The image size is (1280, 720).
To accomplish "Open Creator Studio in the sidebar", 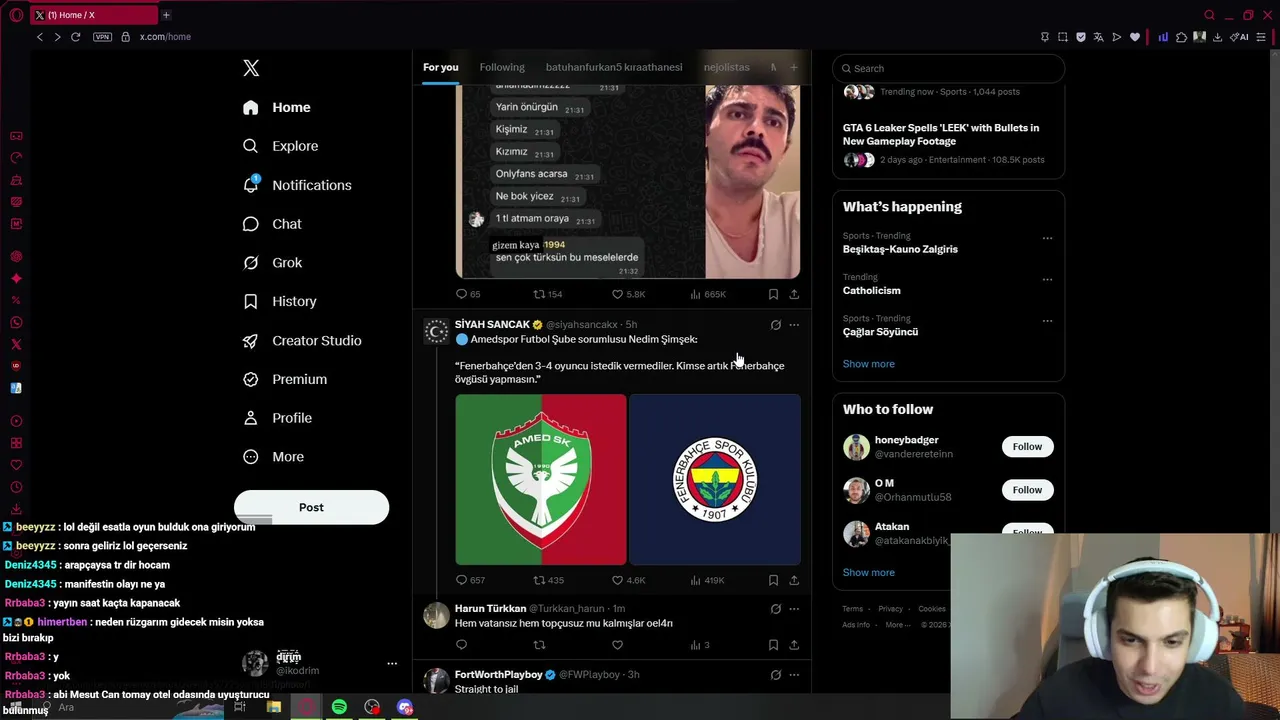I will (x=302, y=340).
